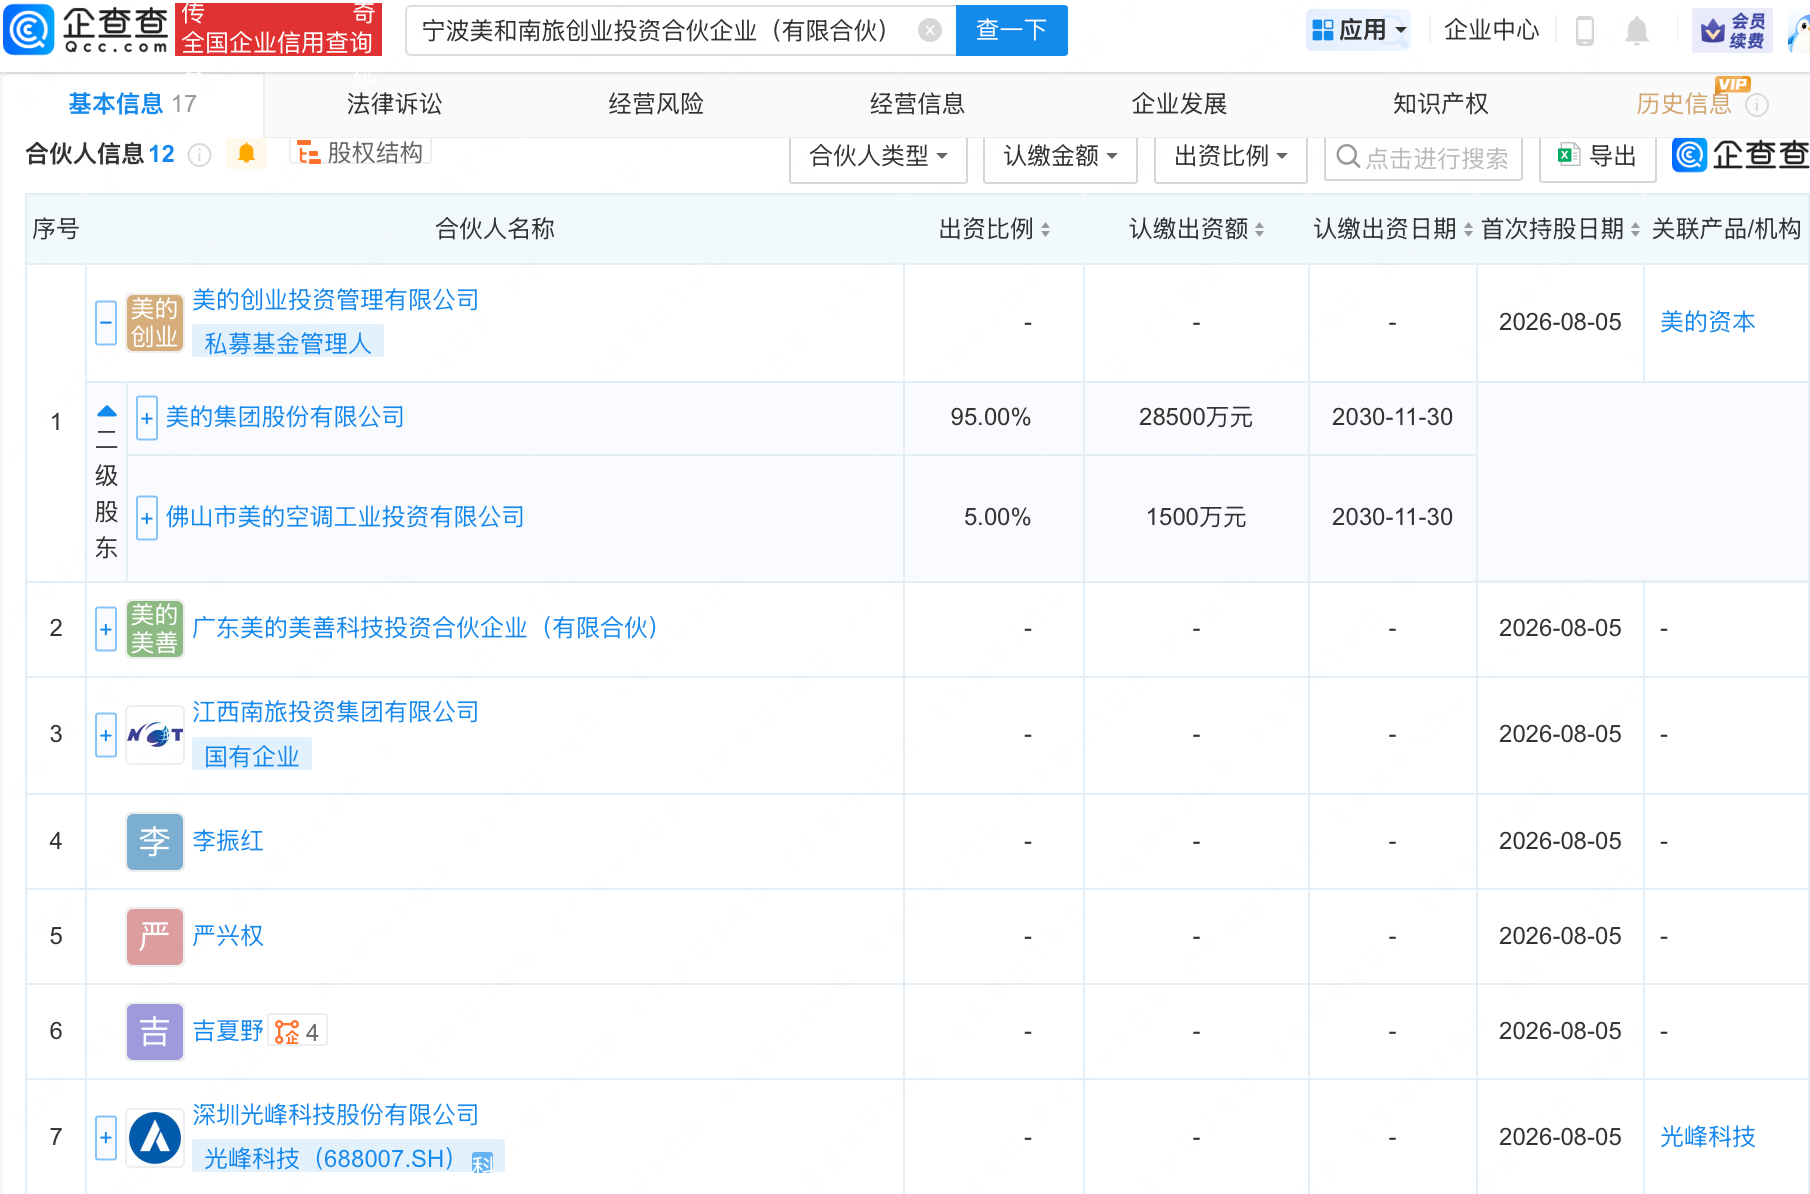Click the 吉 avatar for 吉夏野
Viewport: 1810px width, 1194px height.
pyautogui.click(x=155, y=1031)
